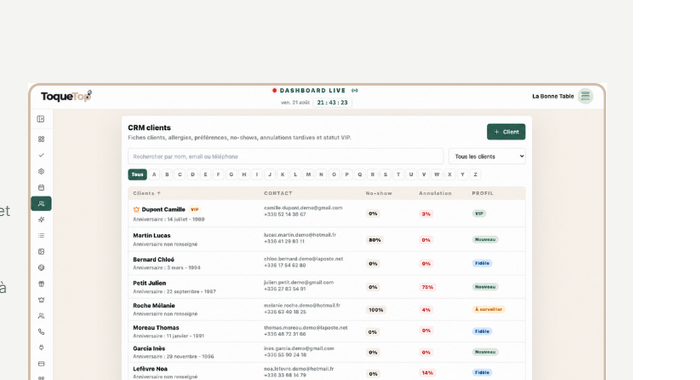Click the 21:43:23 clock display
The height and width of the screenshot is (380, 700).
click(332, 103)
